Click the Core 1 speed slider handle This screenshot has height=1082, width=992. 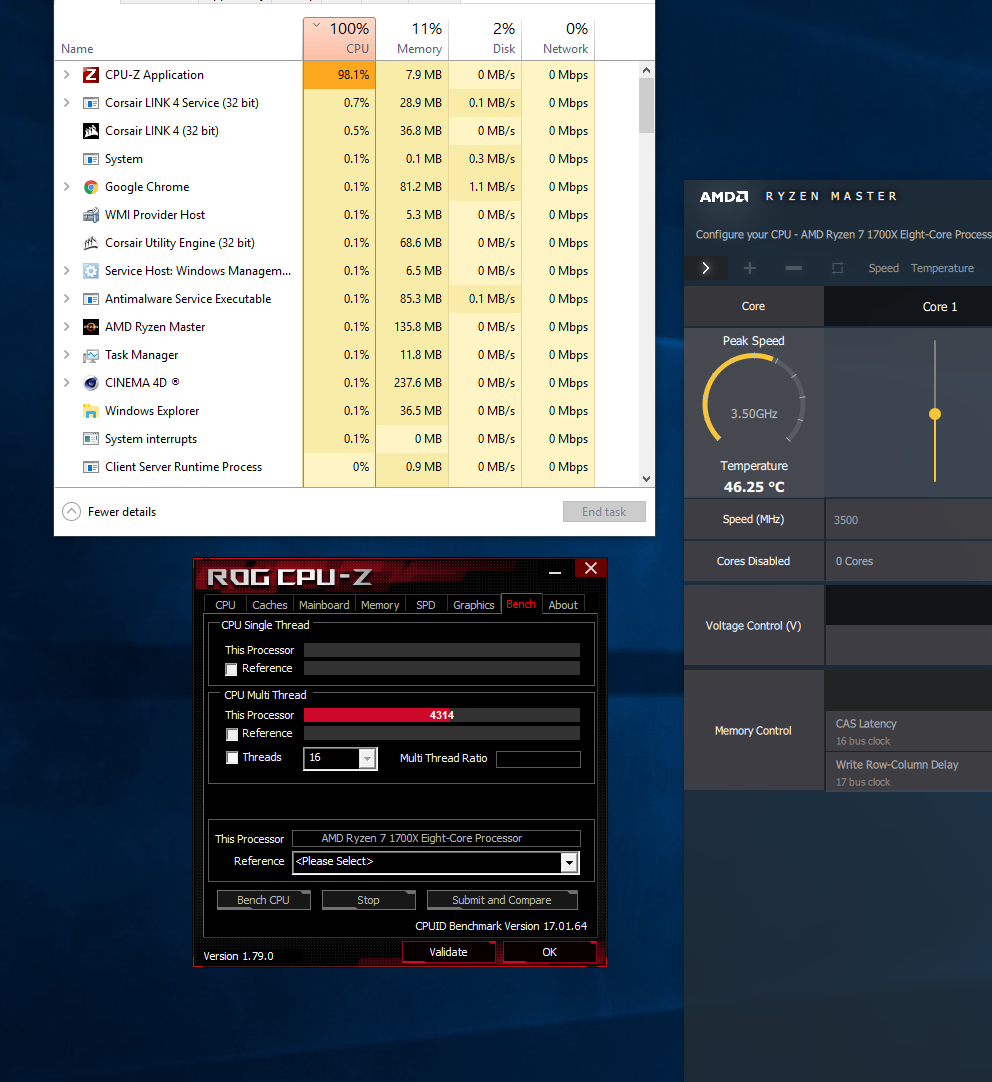[935, 414]
